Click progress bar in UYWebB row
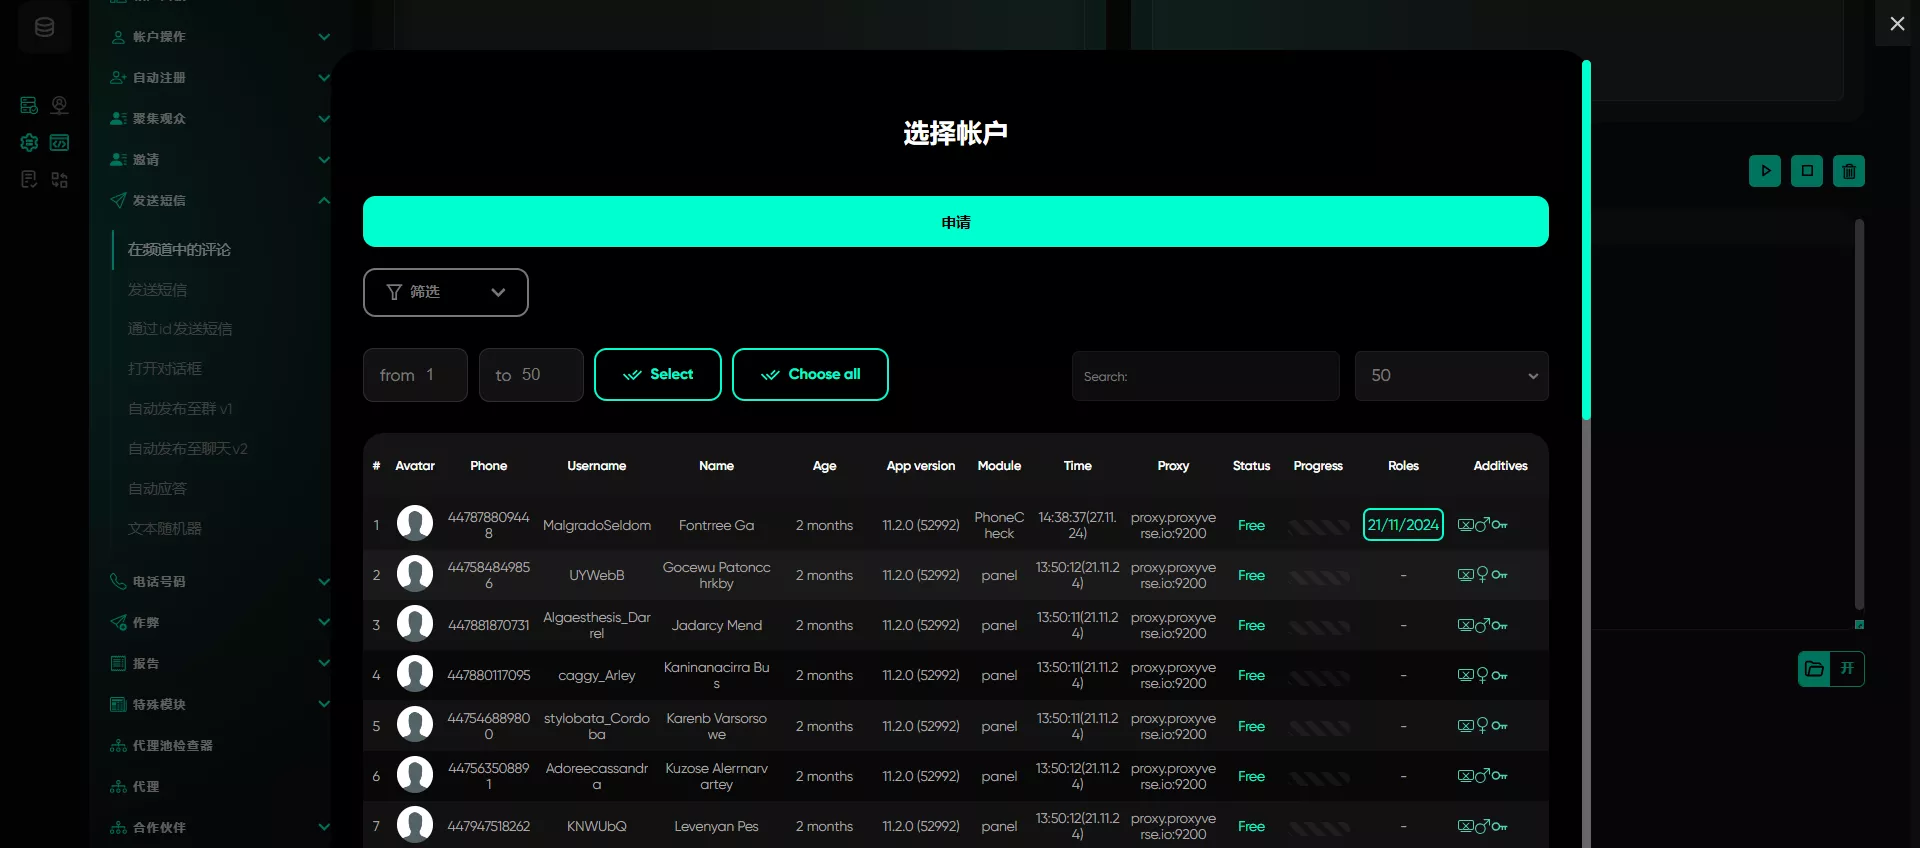Viewport: 1920px width, 848px height. pyautogui.click(x=1318, y=577)
